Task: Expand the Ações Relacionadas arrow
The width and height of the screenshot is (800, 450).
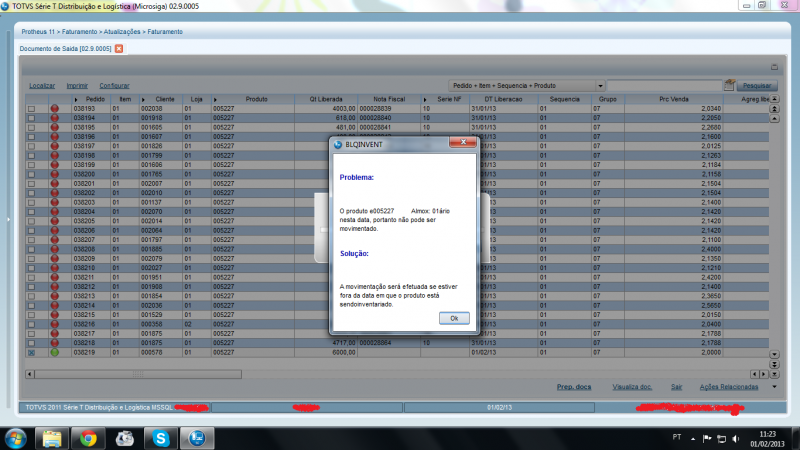Action: (774, 387)
